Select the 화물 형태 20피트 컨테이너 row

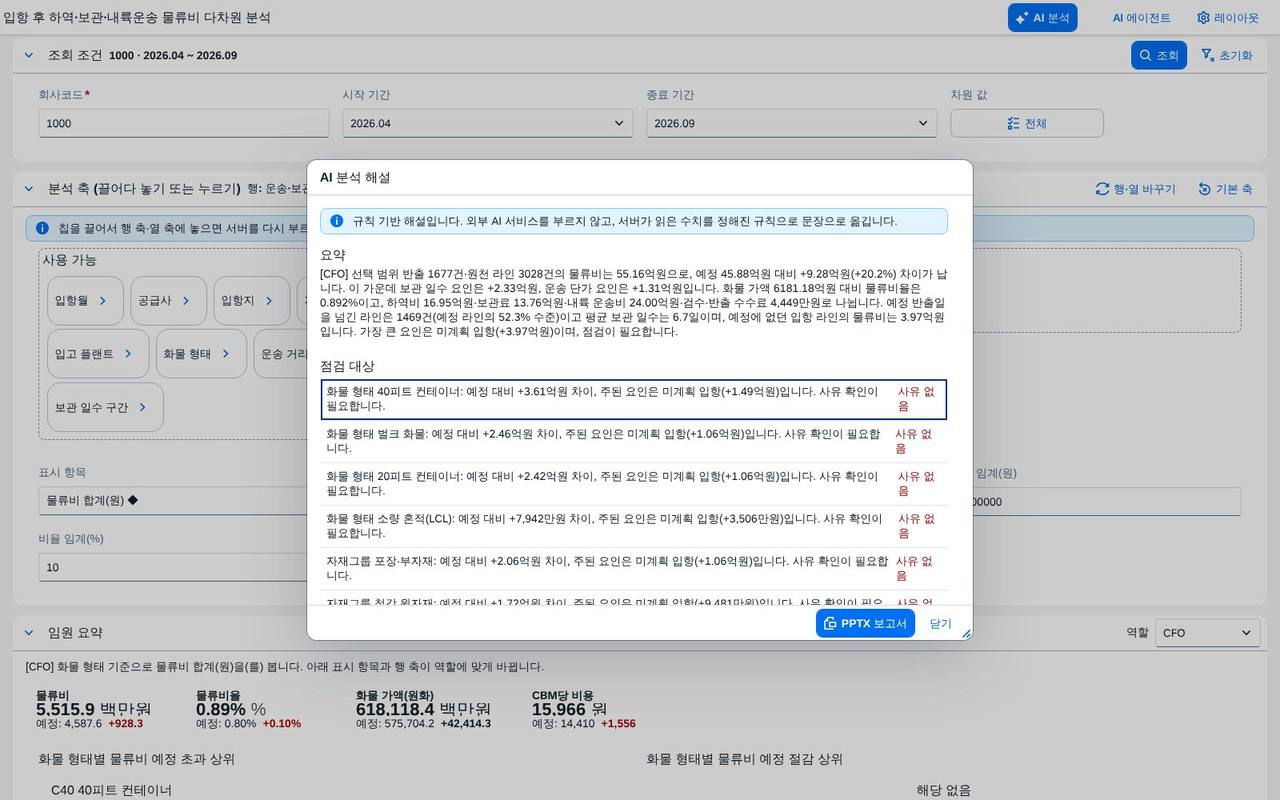coord(634,483)
